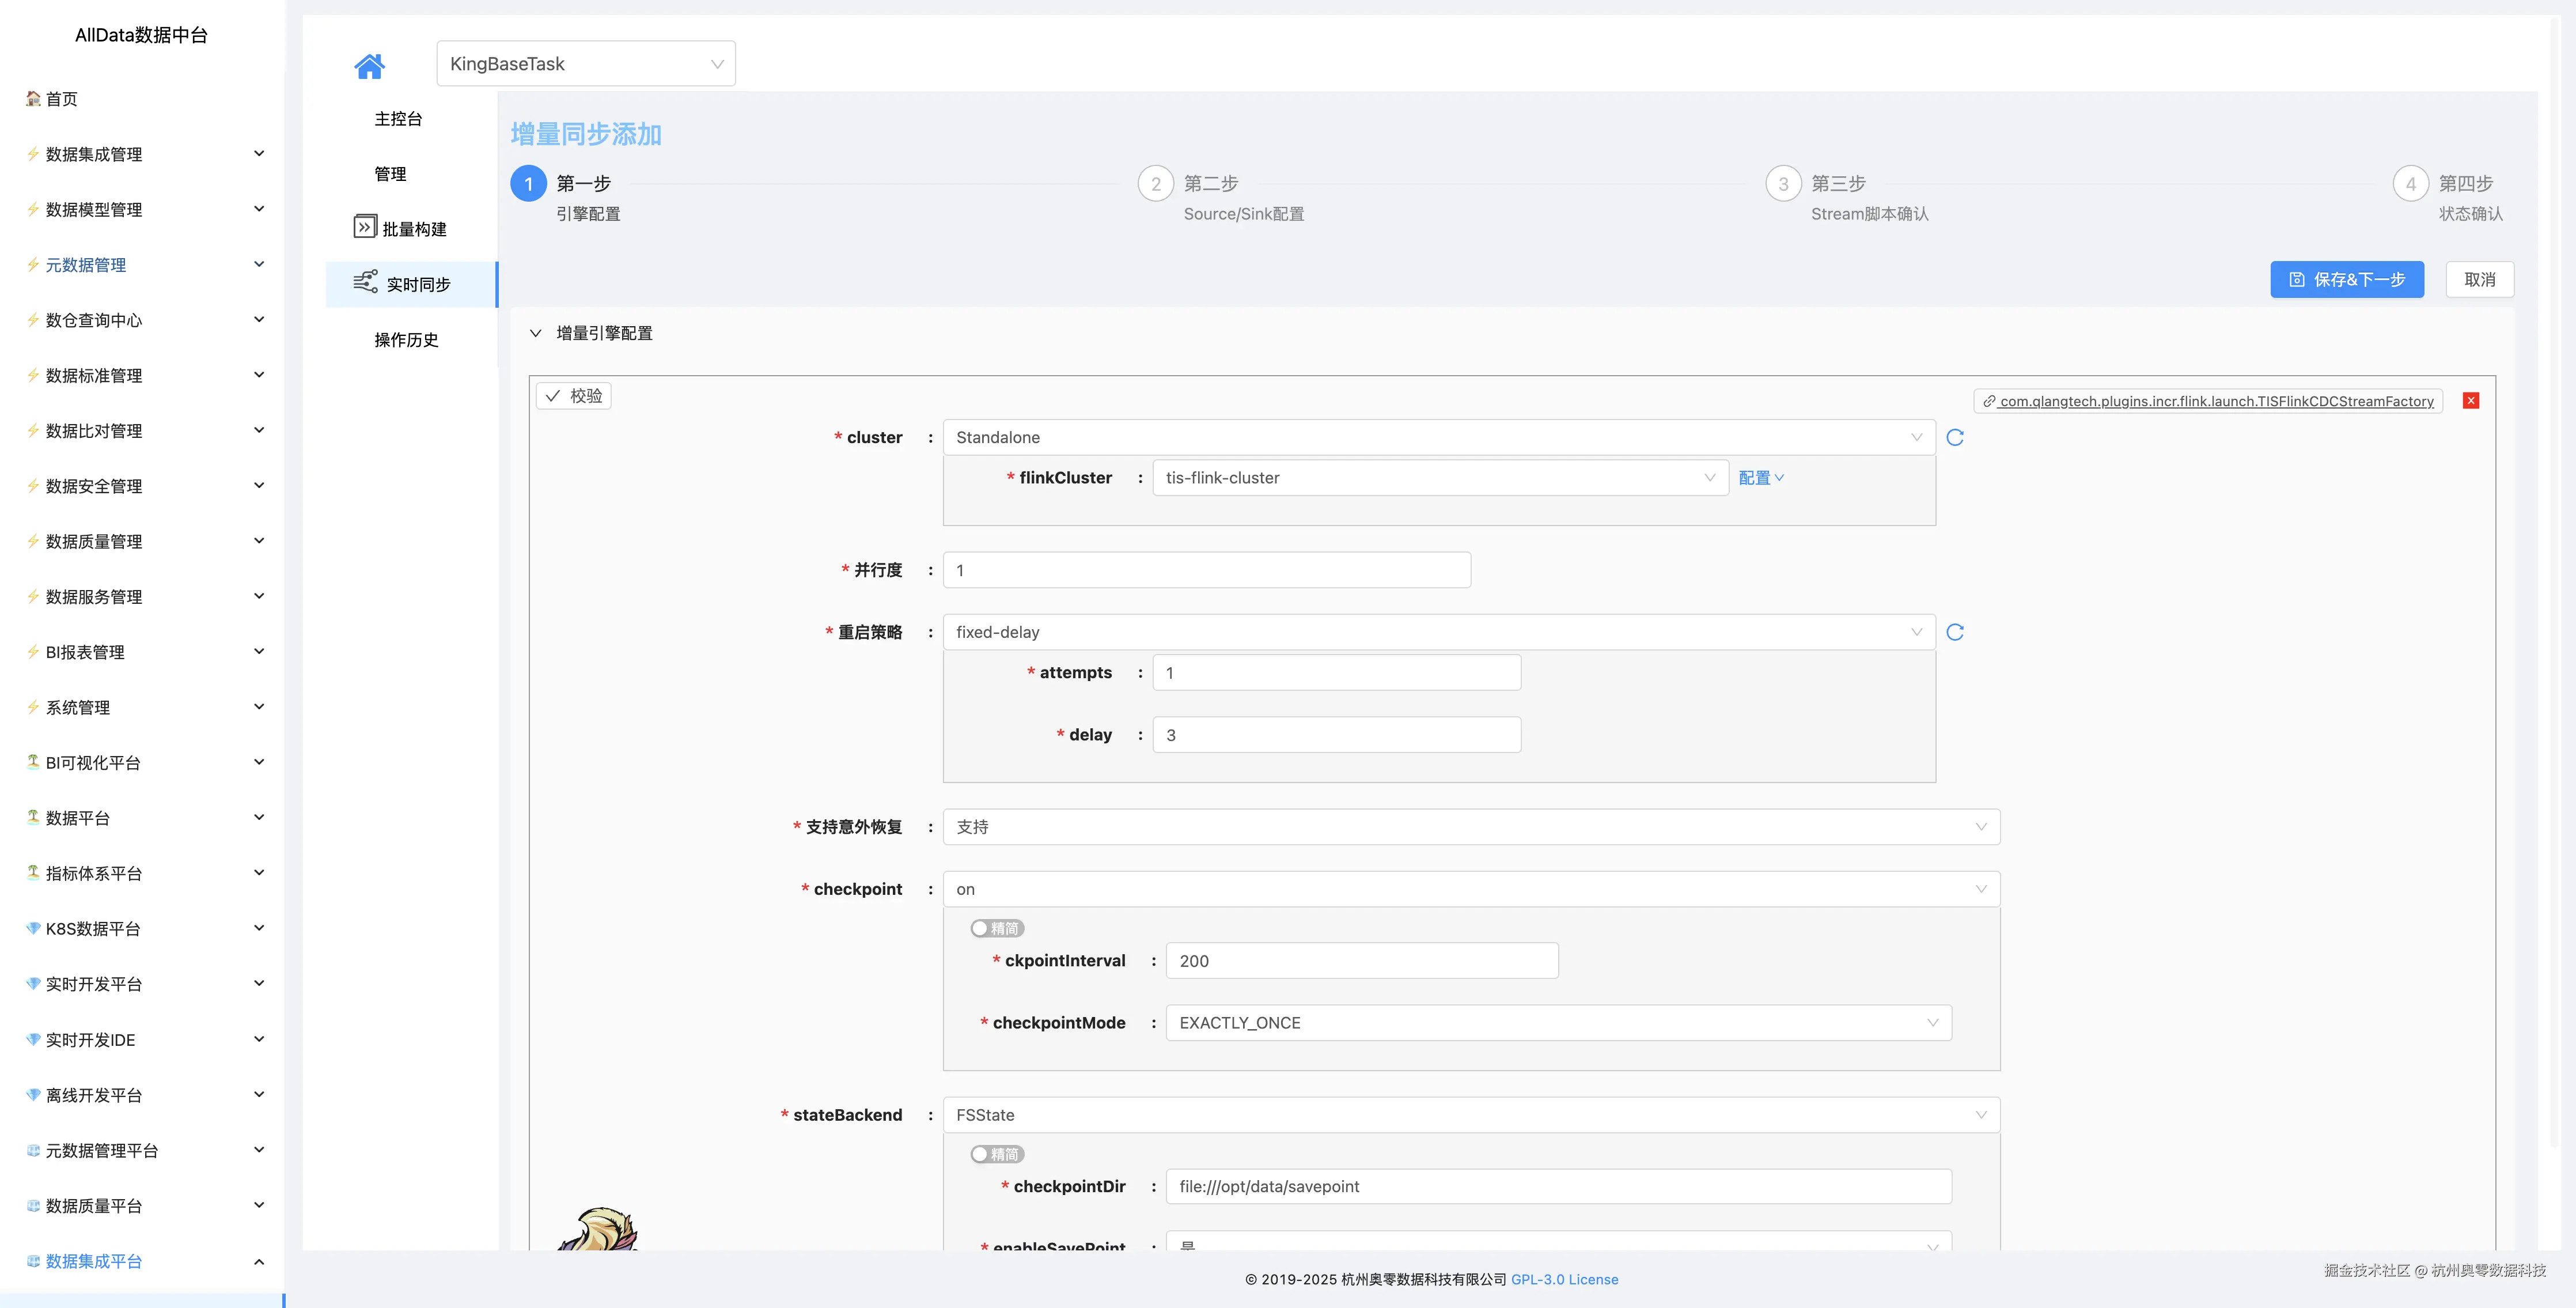2576x1308 pixels.
Task: Open the KingBaseTask dropdown
Action: tap(586, 64)
